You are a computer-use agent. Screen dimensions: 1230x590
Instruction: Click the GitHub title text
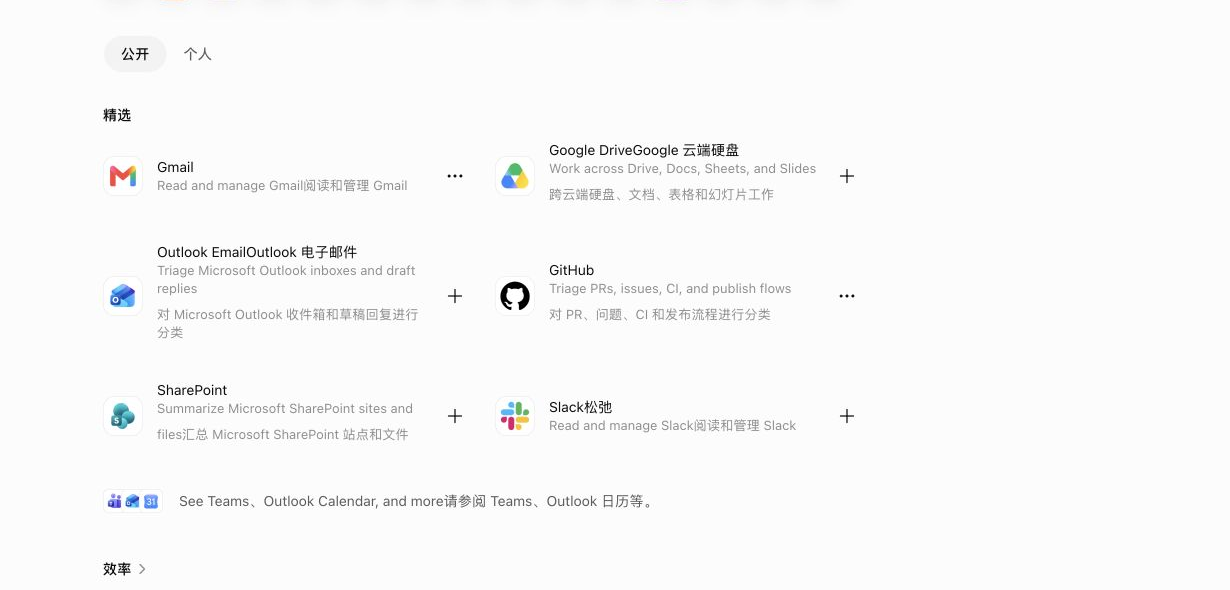tap(572, 270)
